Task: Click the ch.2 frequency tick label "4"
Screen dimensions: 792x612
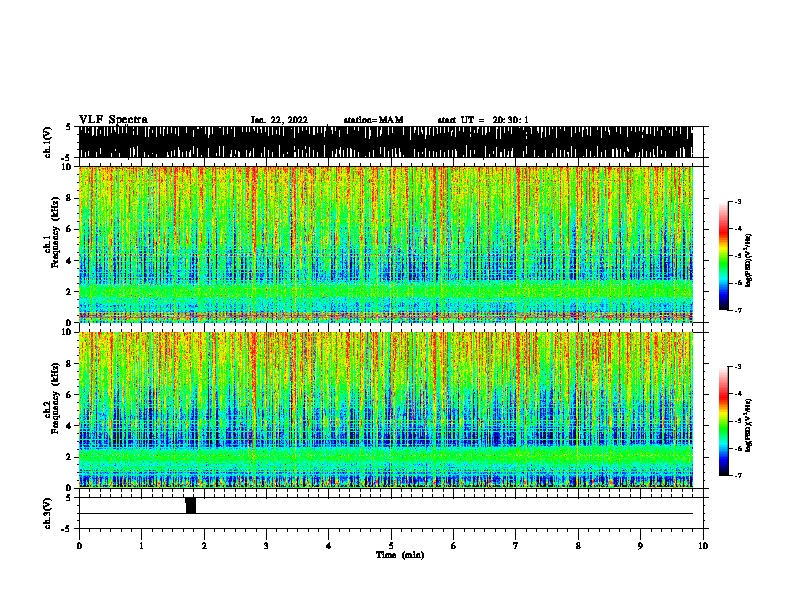Action: (x=70, y=426)
